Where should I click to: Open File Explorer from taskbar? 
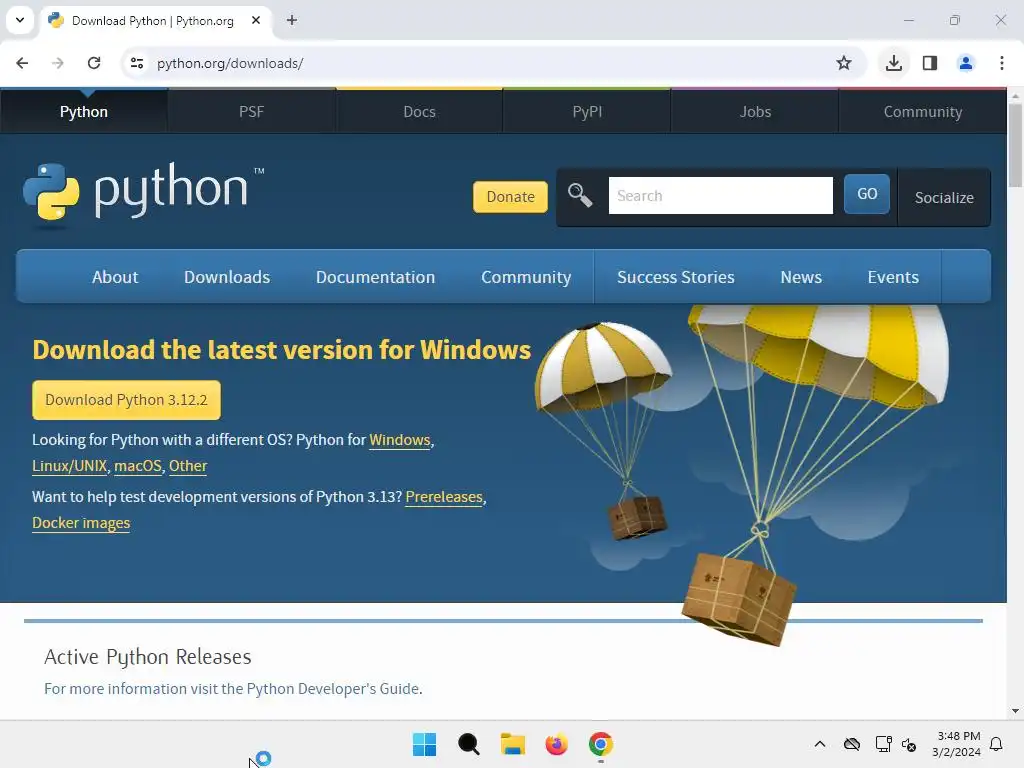click(513, 744)
